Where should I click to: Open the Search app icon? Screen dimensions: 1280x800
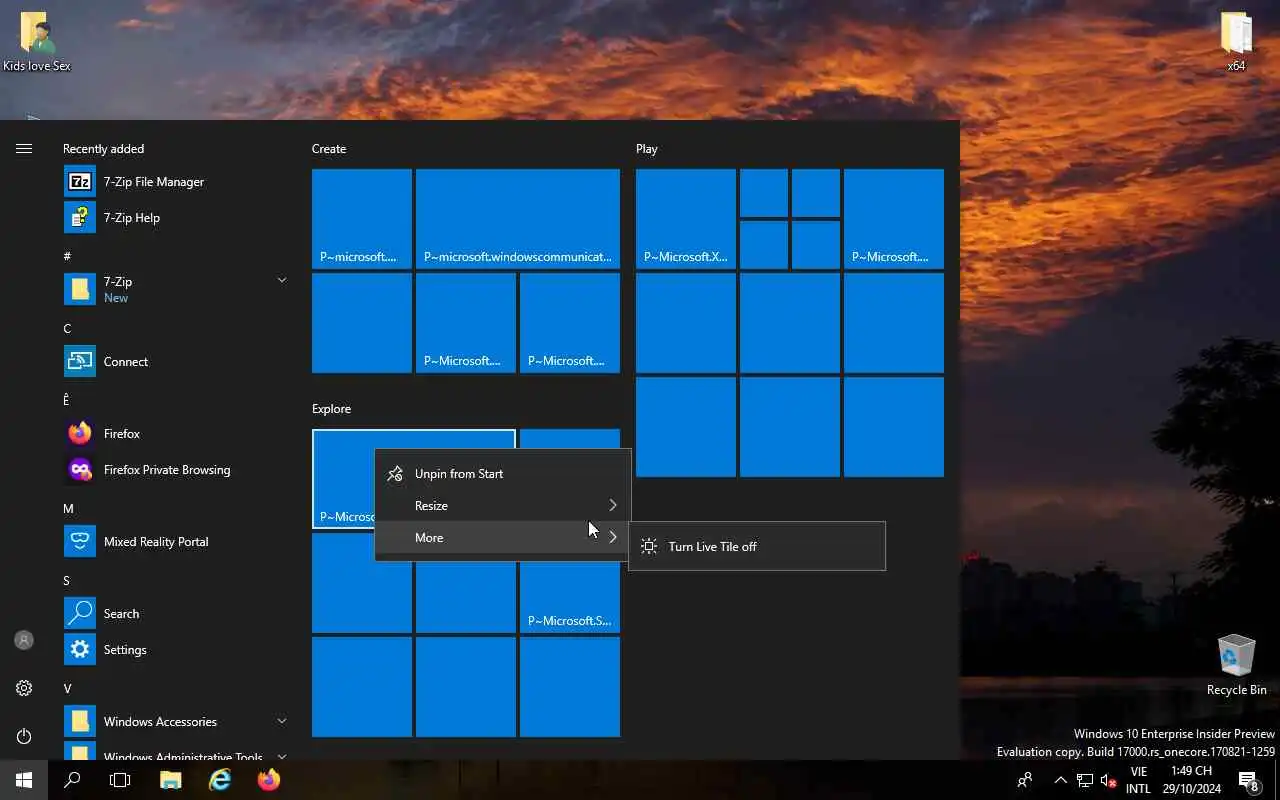point(80,613)
